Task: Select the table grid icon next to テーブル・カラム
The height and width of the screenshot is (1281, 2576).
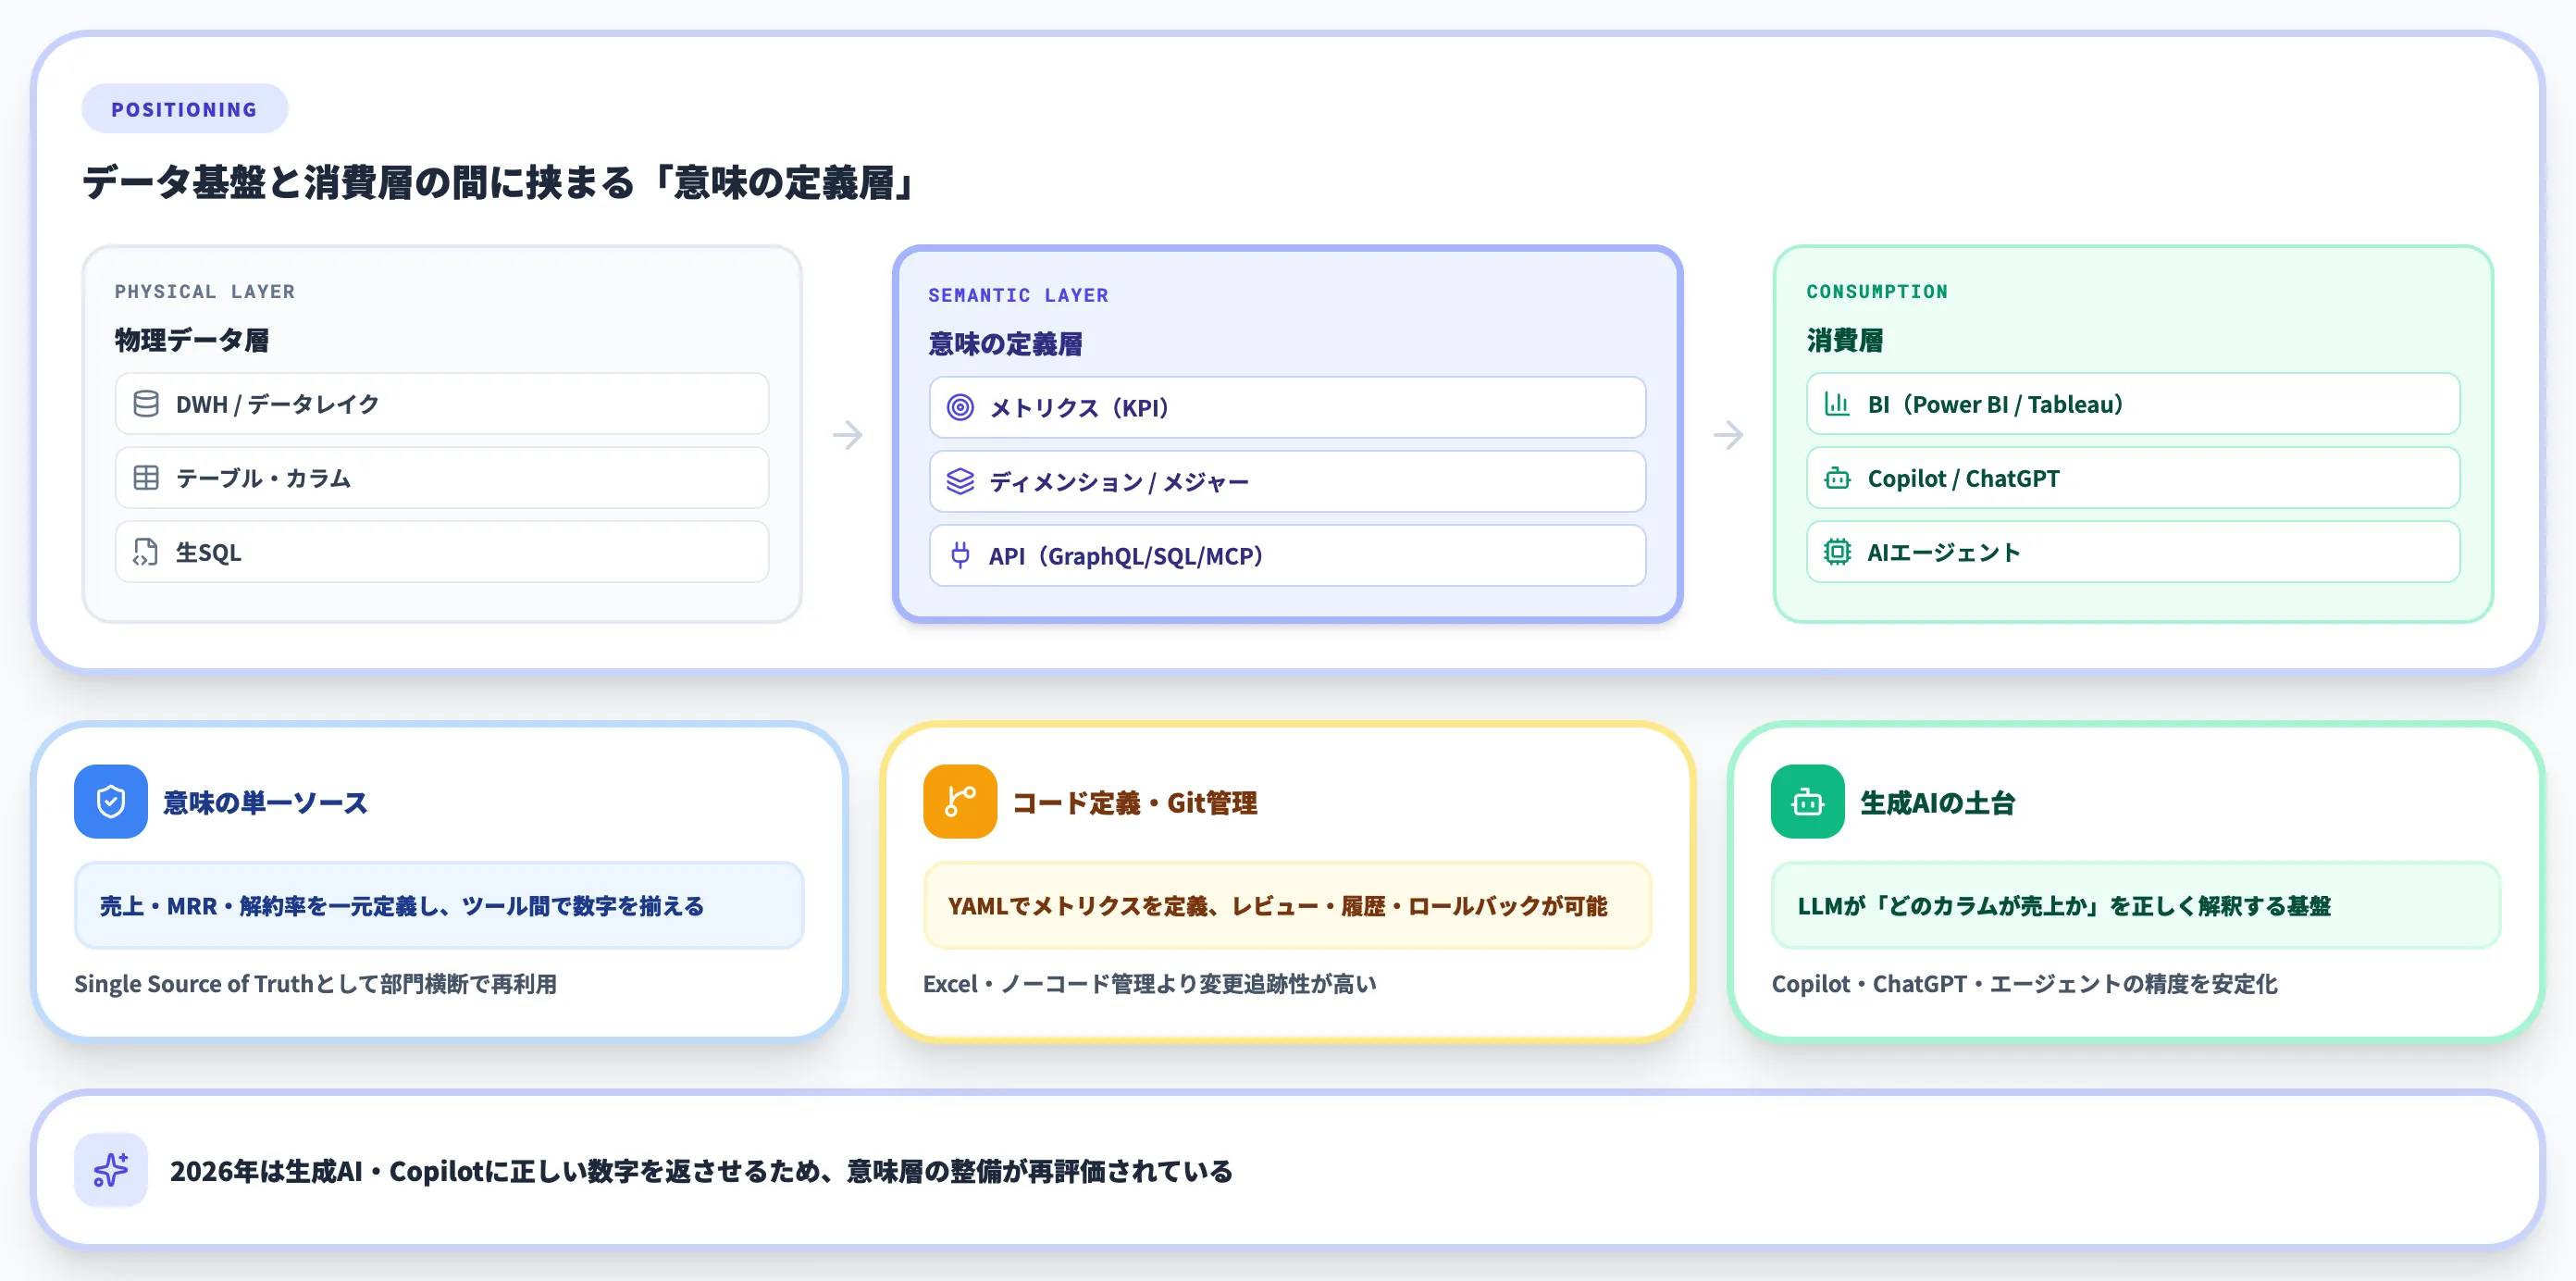Action: click(x=146, y=478)
